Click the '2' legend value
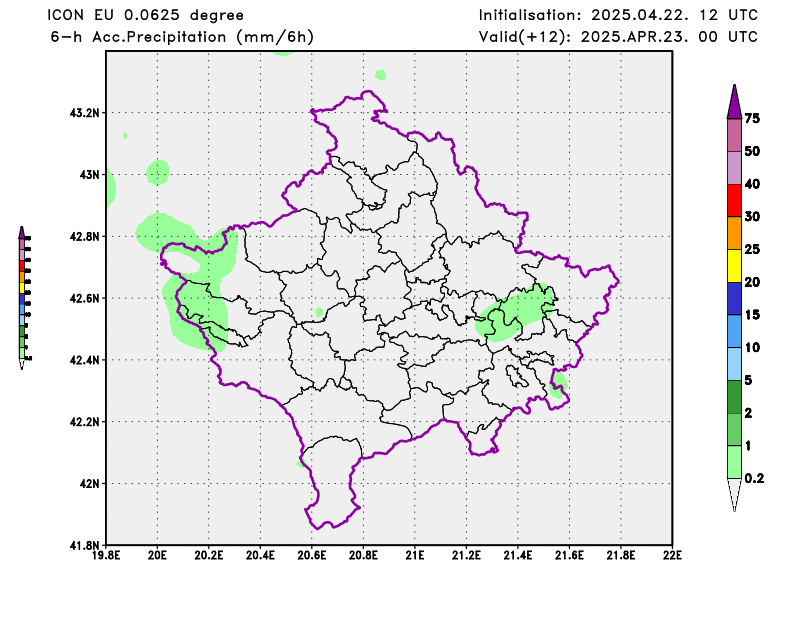Image resolution: width=800 pixels, height=618 pixels. click(748, 412)
